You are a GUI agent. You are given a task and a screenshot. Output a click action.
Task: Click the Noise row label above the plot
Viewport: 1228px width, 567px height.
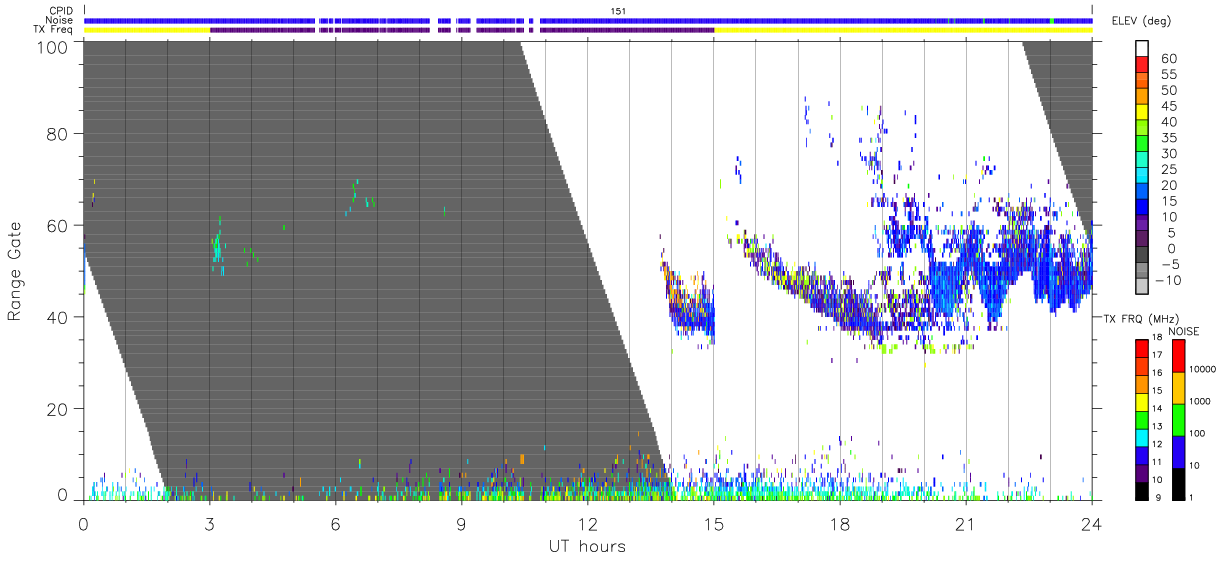point(58,20)
